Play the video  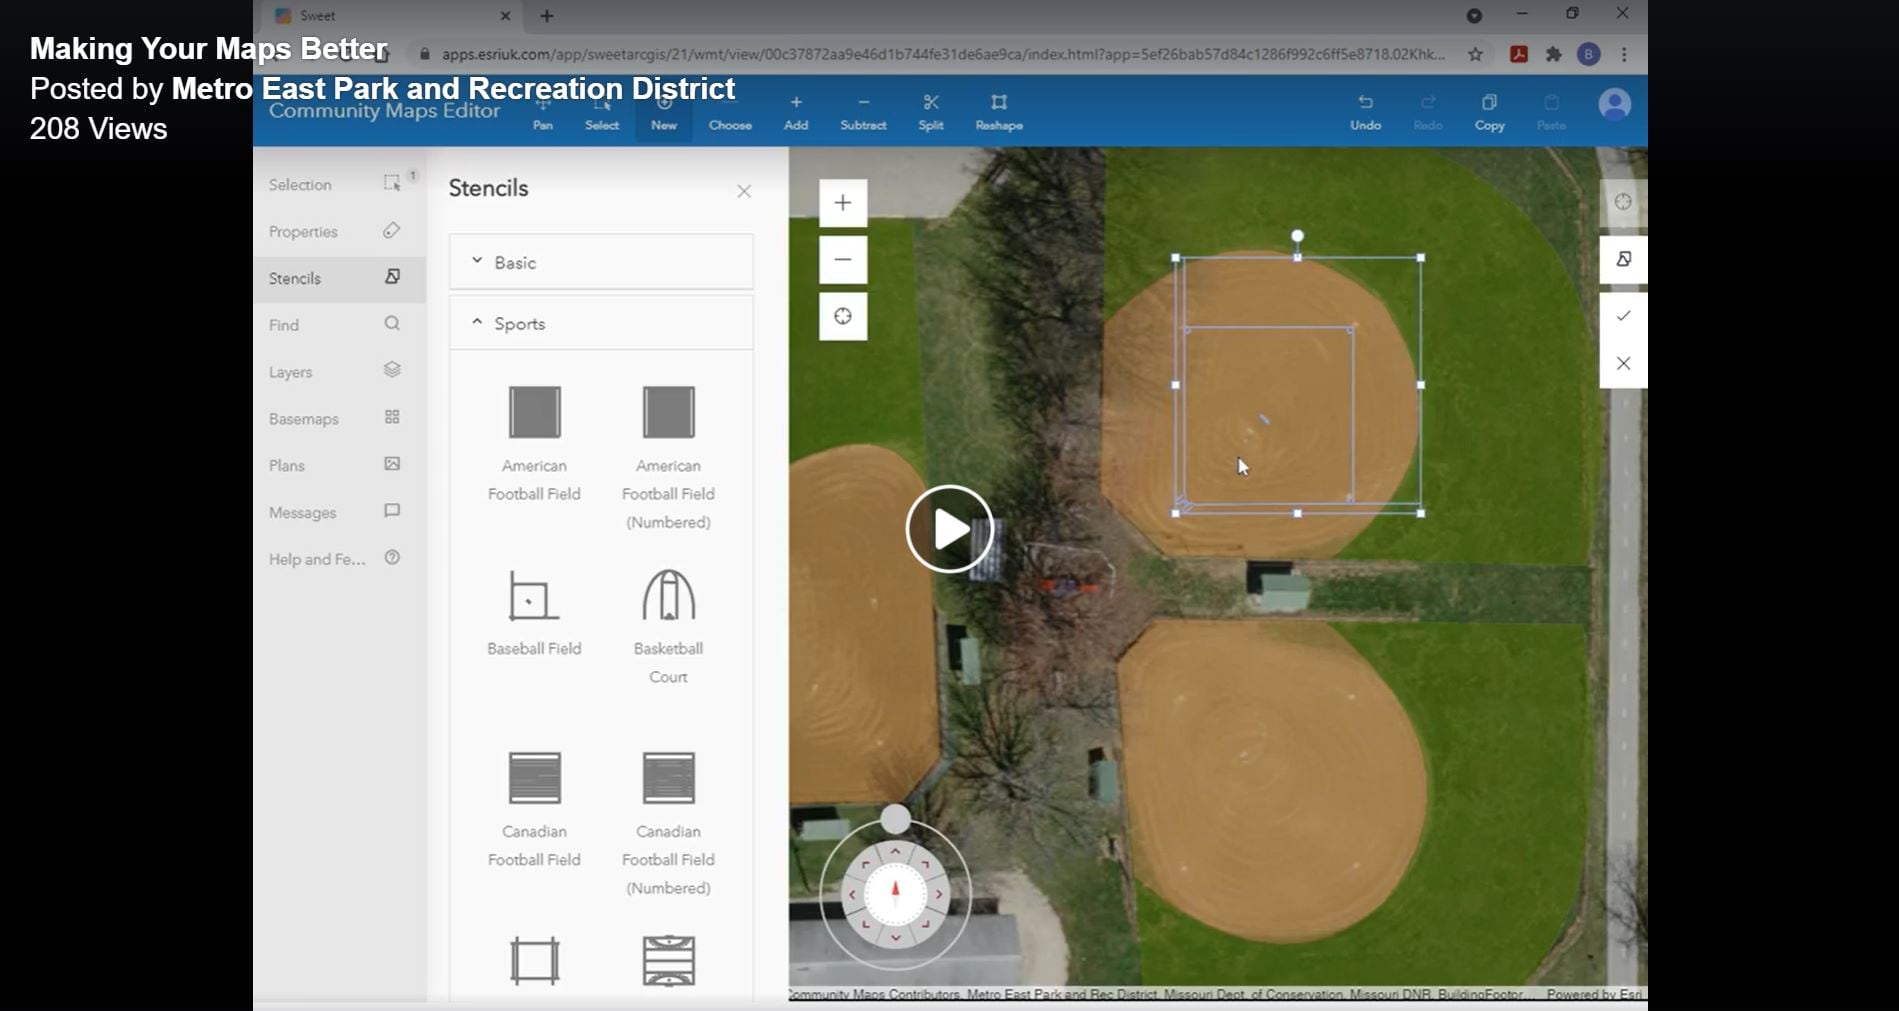[x=950, y=529]
